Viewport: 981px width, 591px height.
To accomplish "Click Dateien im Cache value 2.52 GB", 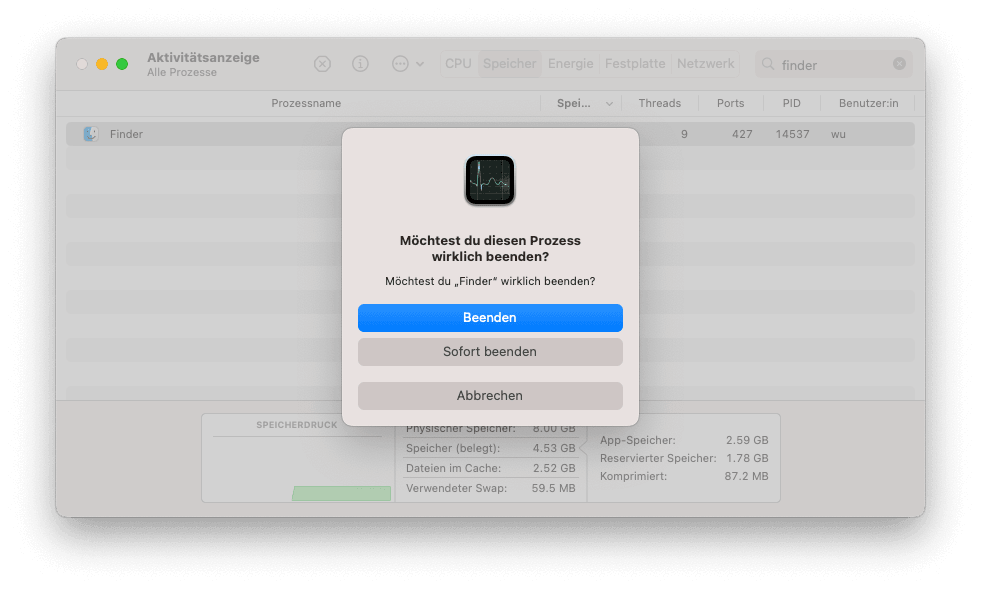I will 554,468.
